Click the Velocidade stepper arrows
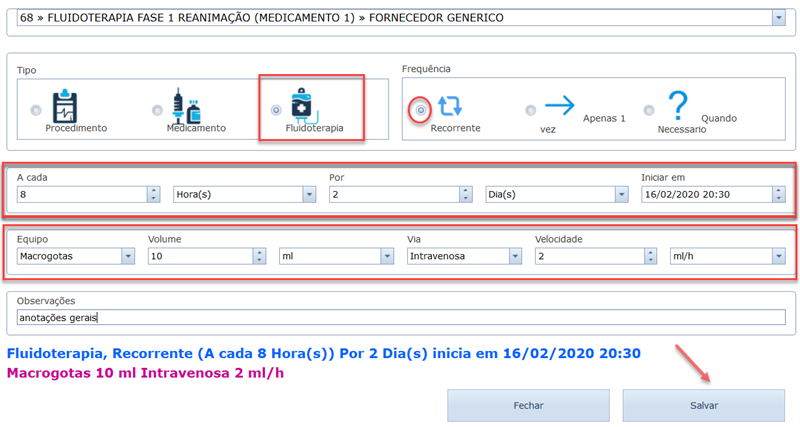800x427 pixels. [x=650, y=256]
